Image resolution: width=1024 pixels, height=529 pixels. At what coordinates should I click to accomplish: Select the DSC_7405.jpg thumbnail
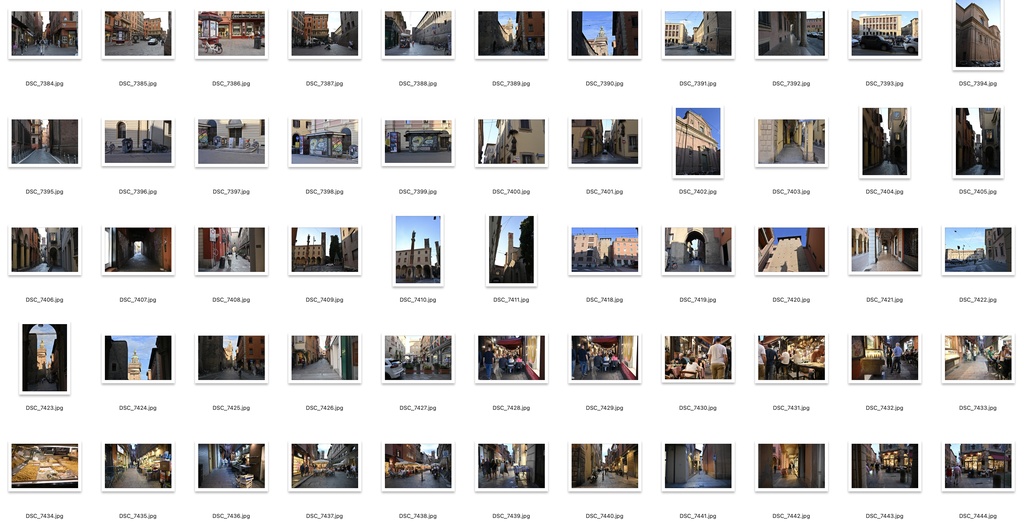pyautogui.click(x=978, y=142)
